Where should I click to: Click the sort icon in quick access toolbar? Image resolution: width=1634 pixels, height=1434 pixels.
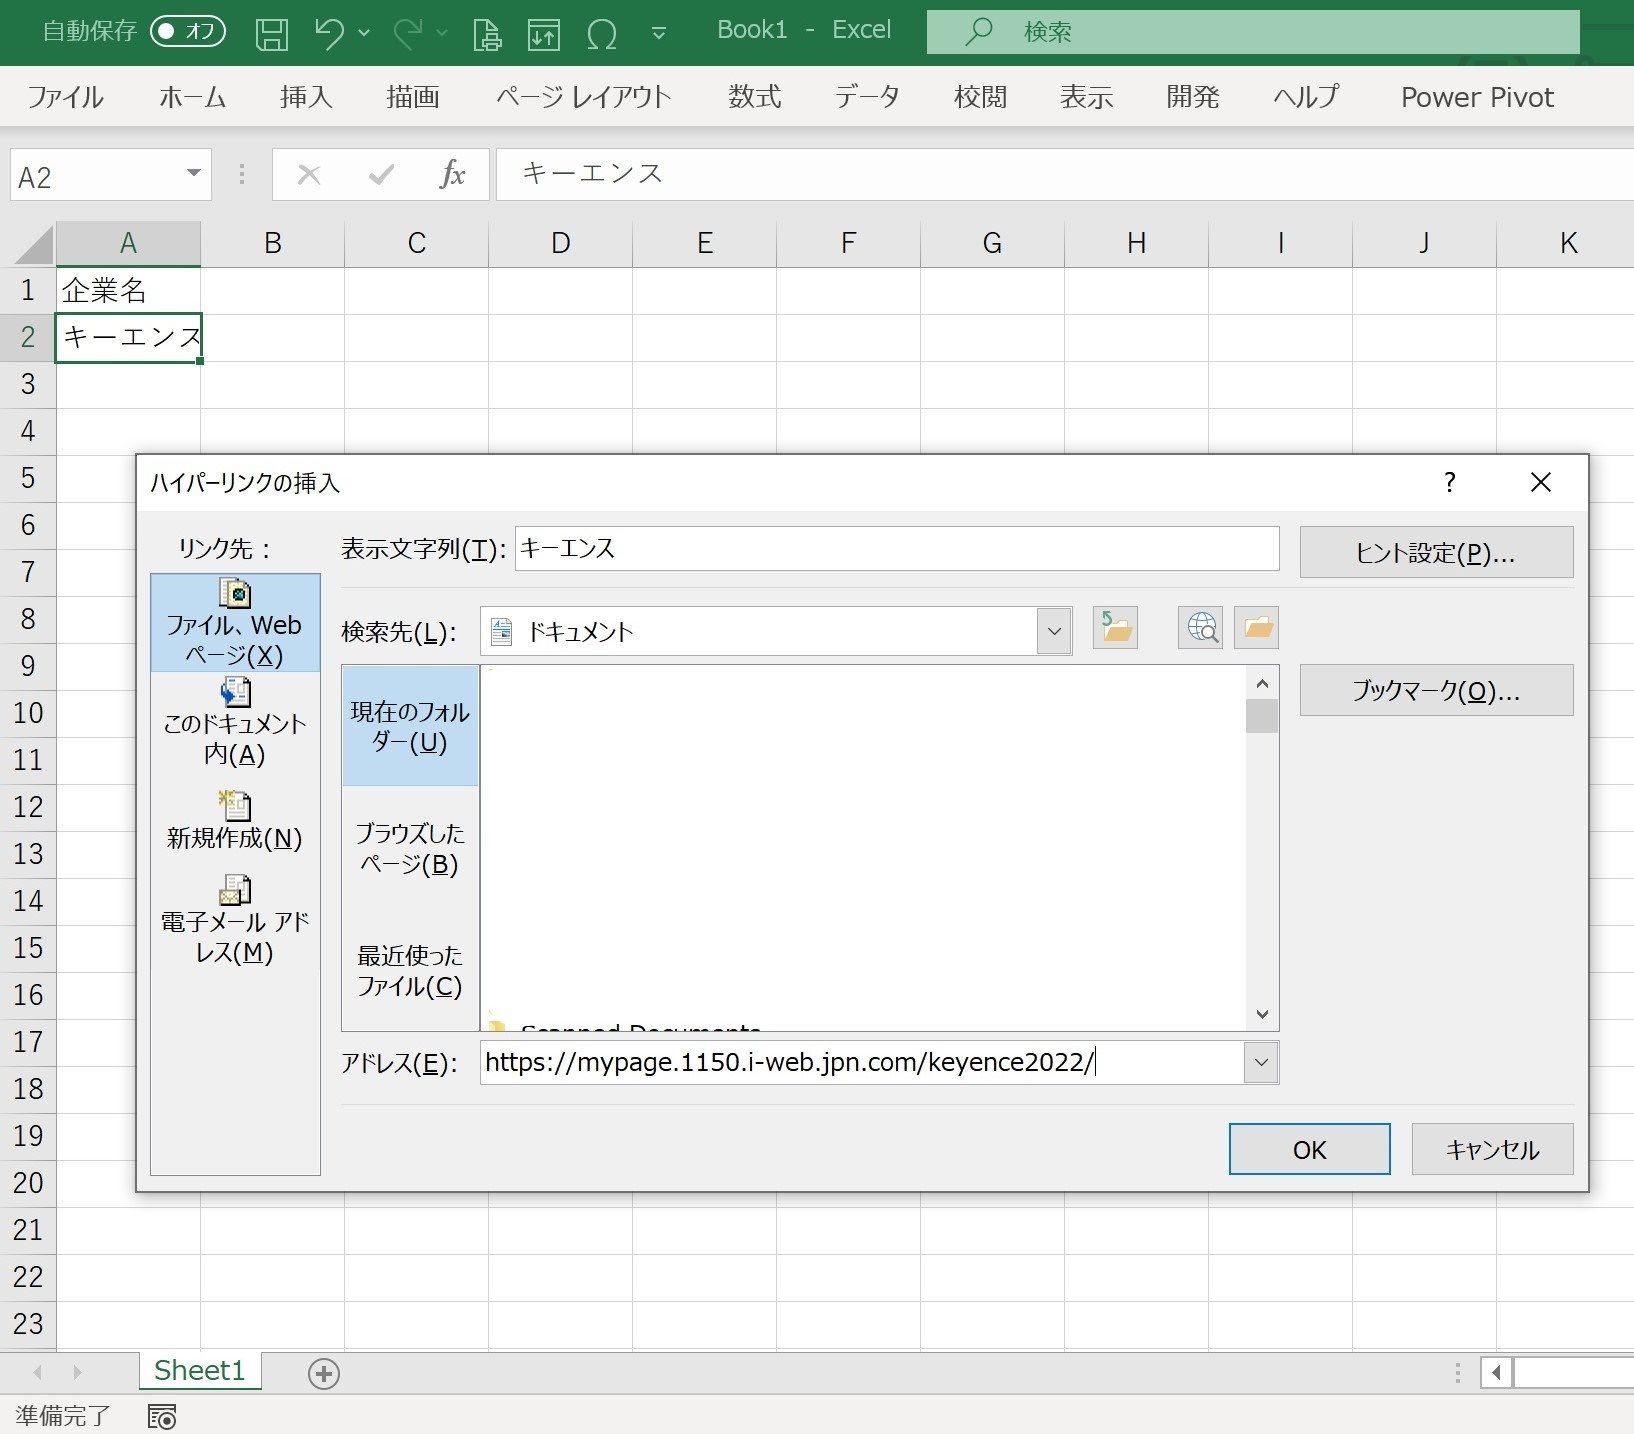pyautogui.click(x=544, y=34)
